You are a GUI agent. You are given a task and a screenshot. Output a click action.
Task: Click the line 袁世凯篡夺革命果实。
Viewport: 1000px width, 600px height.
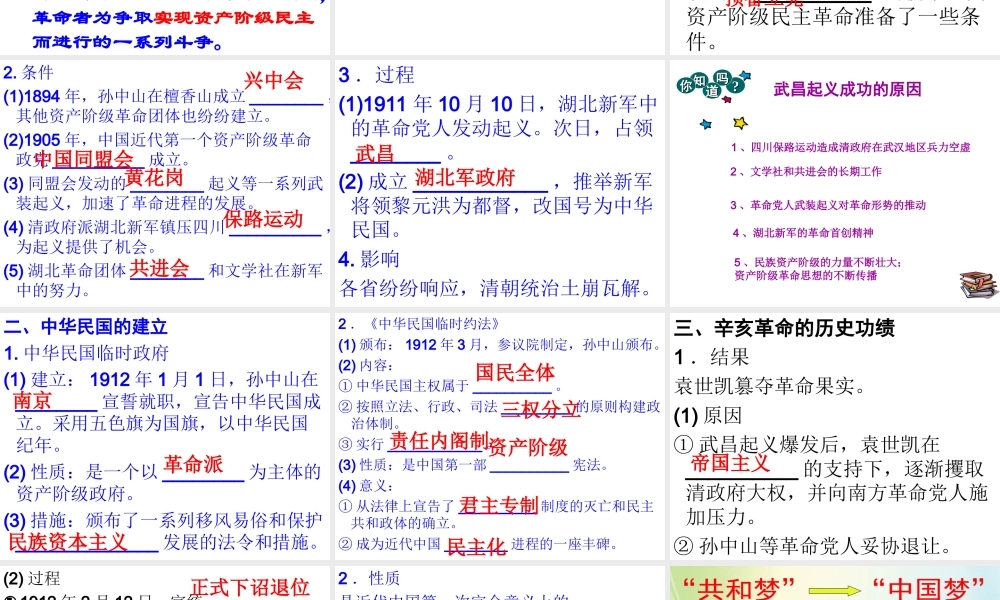770,386
